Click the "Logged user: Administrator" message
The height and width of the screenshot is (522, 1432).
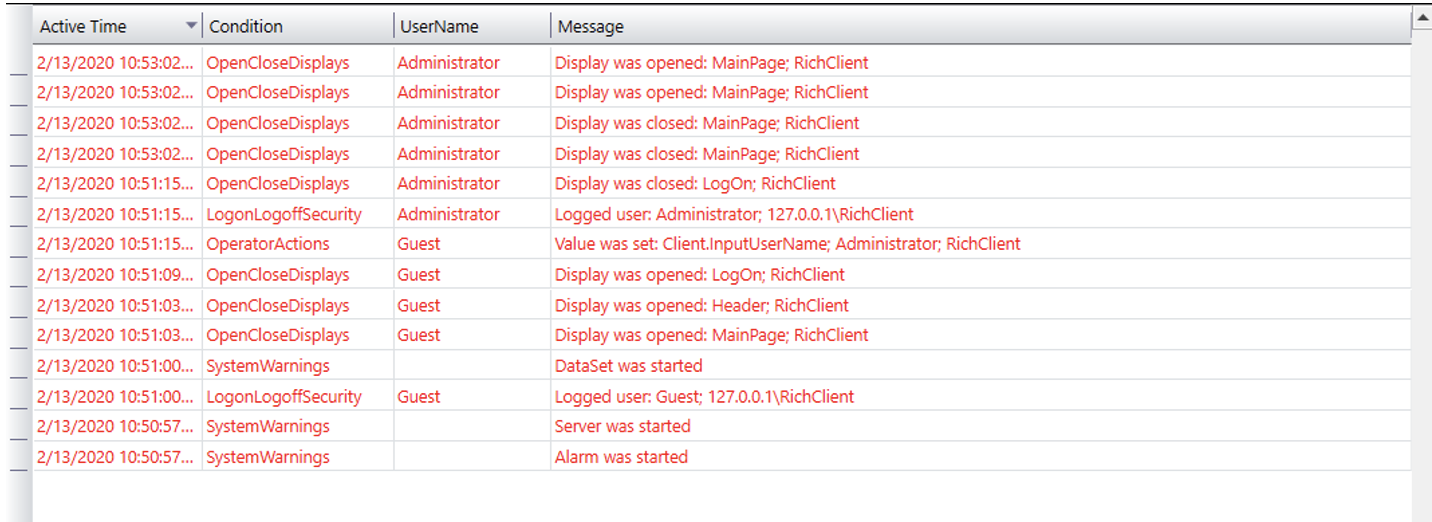click(x=734, y=214)
